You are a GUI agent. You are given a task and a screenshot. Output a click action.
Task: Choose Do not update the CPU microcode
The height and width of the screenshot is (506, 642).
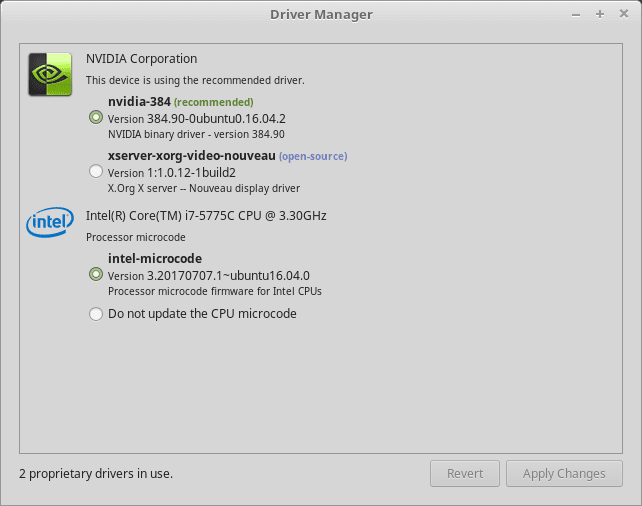click(x=96, y=314)
